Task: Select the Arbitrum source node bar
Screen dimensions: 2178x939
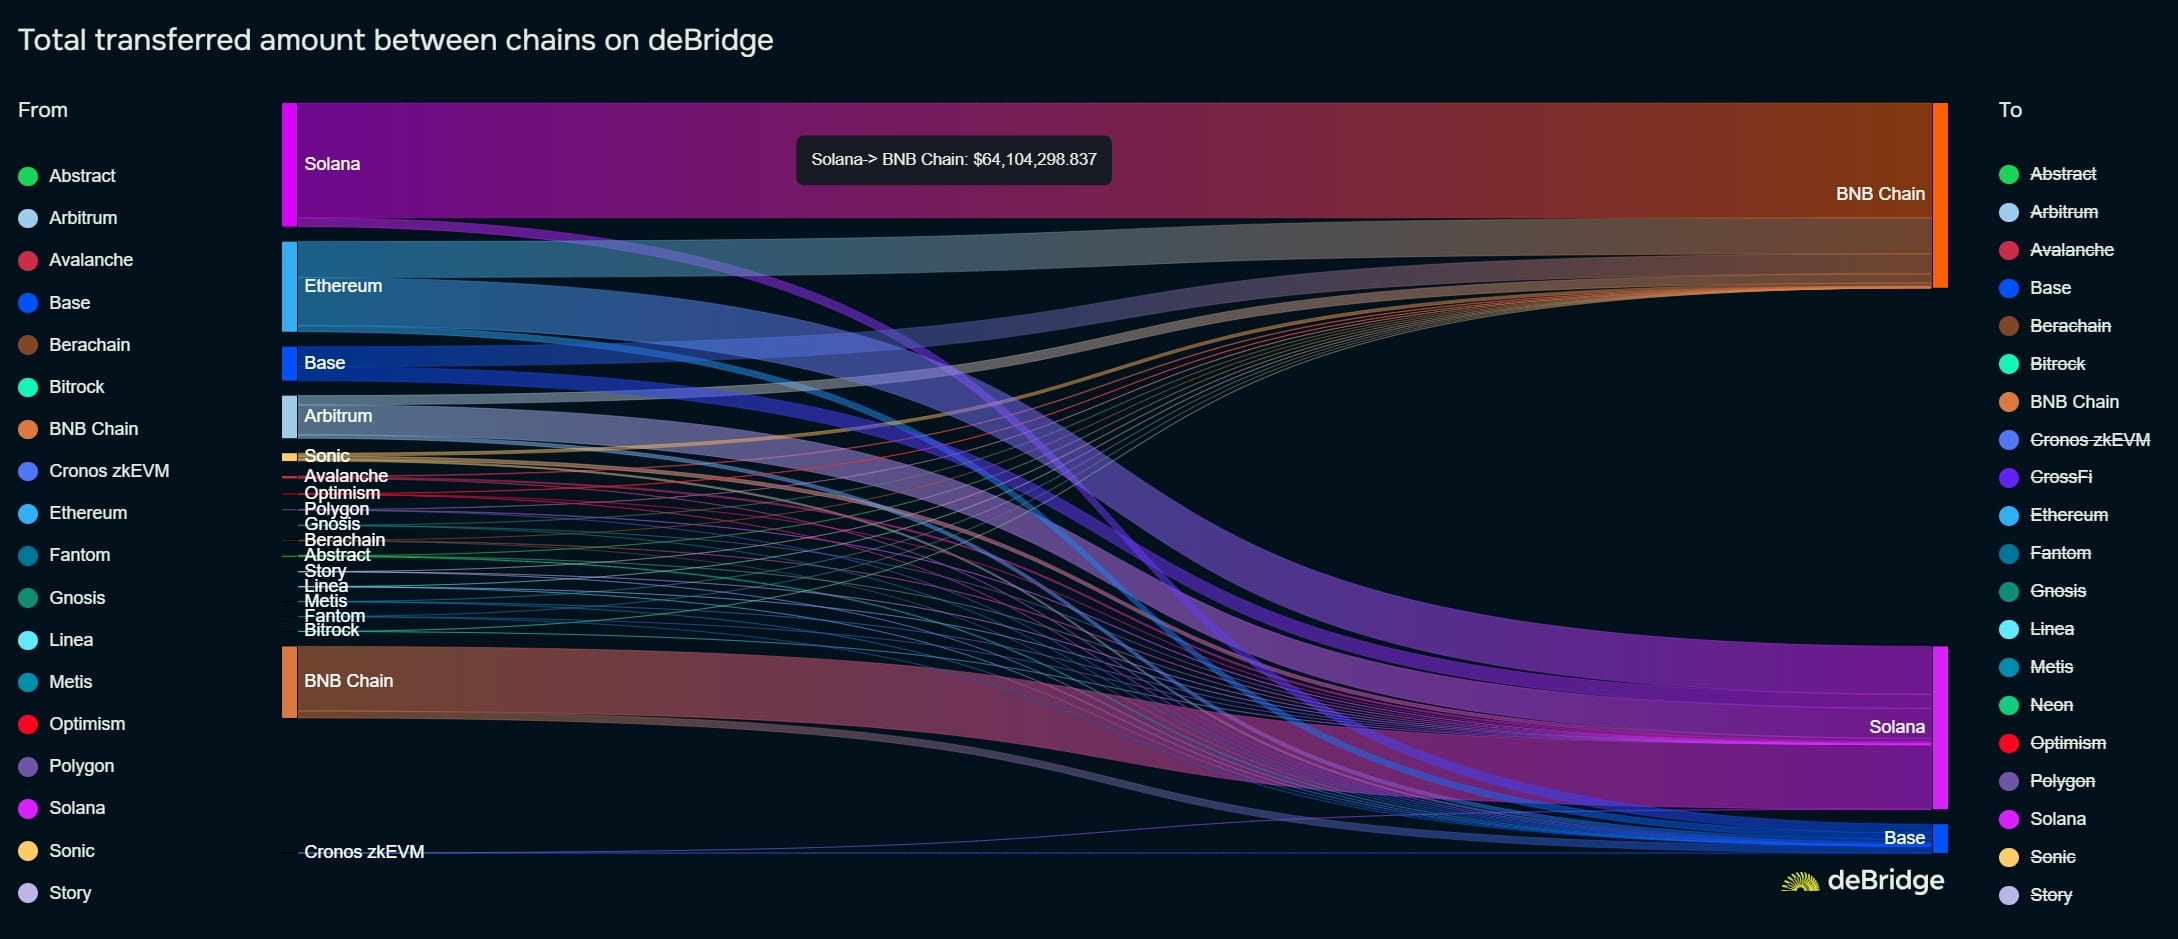Action: click(x=289, y=417)
